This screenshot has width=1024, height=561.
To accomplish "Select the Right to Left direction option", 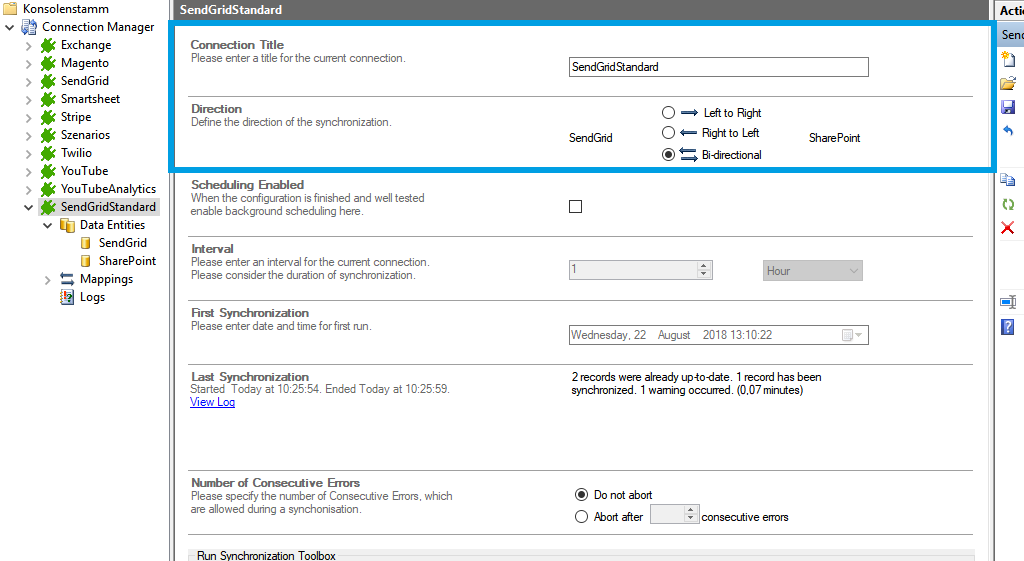I will click(668, 133).
